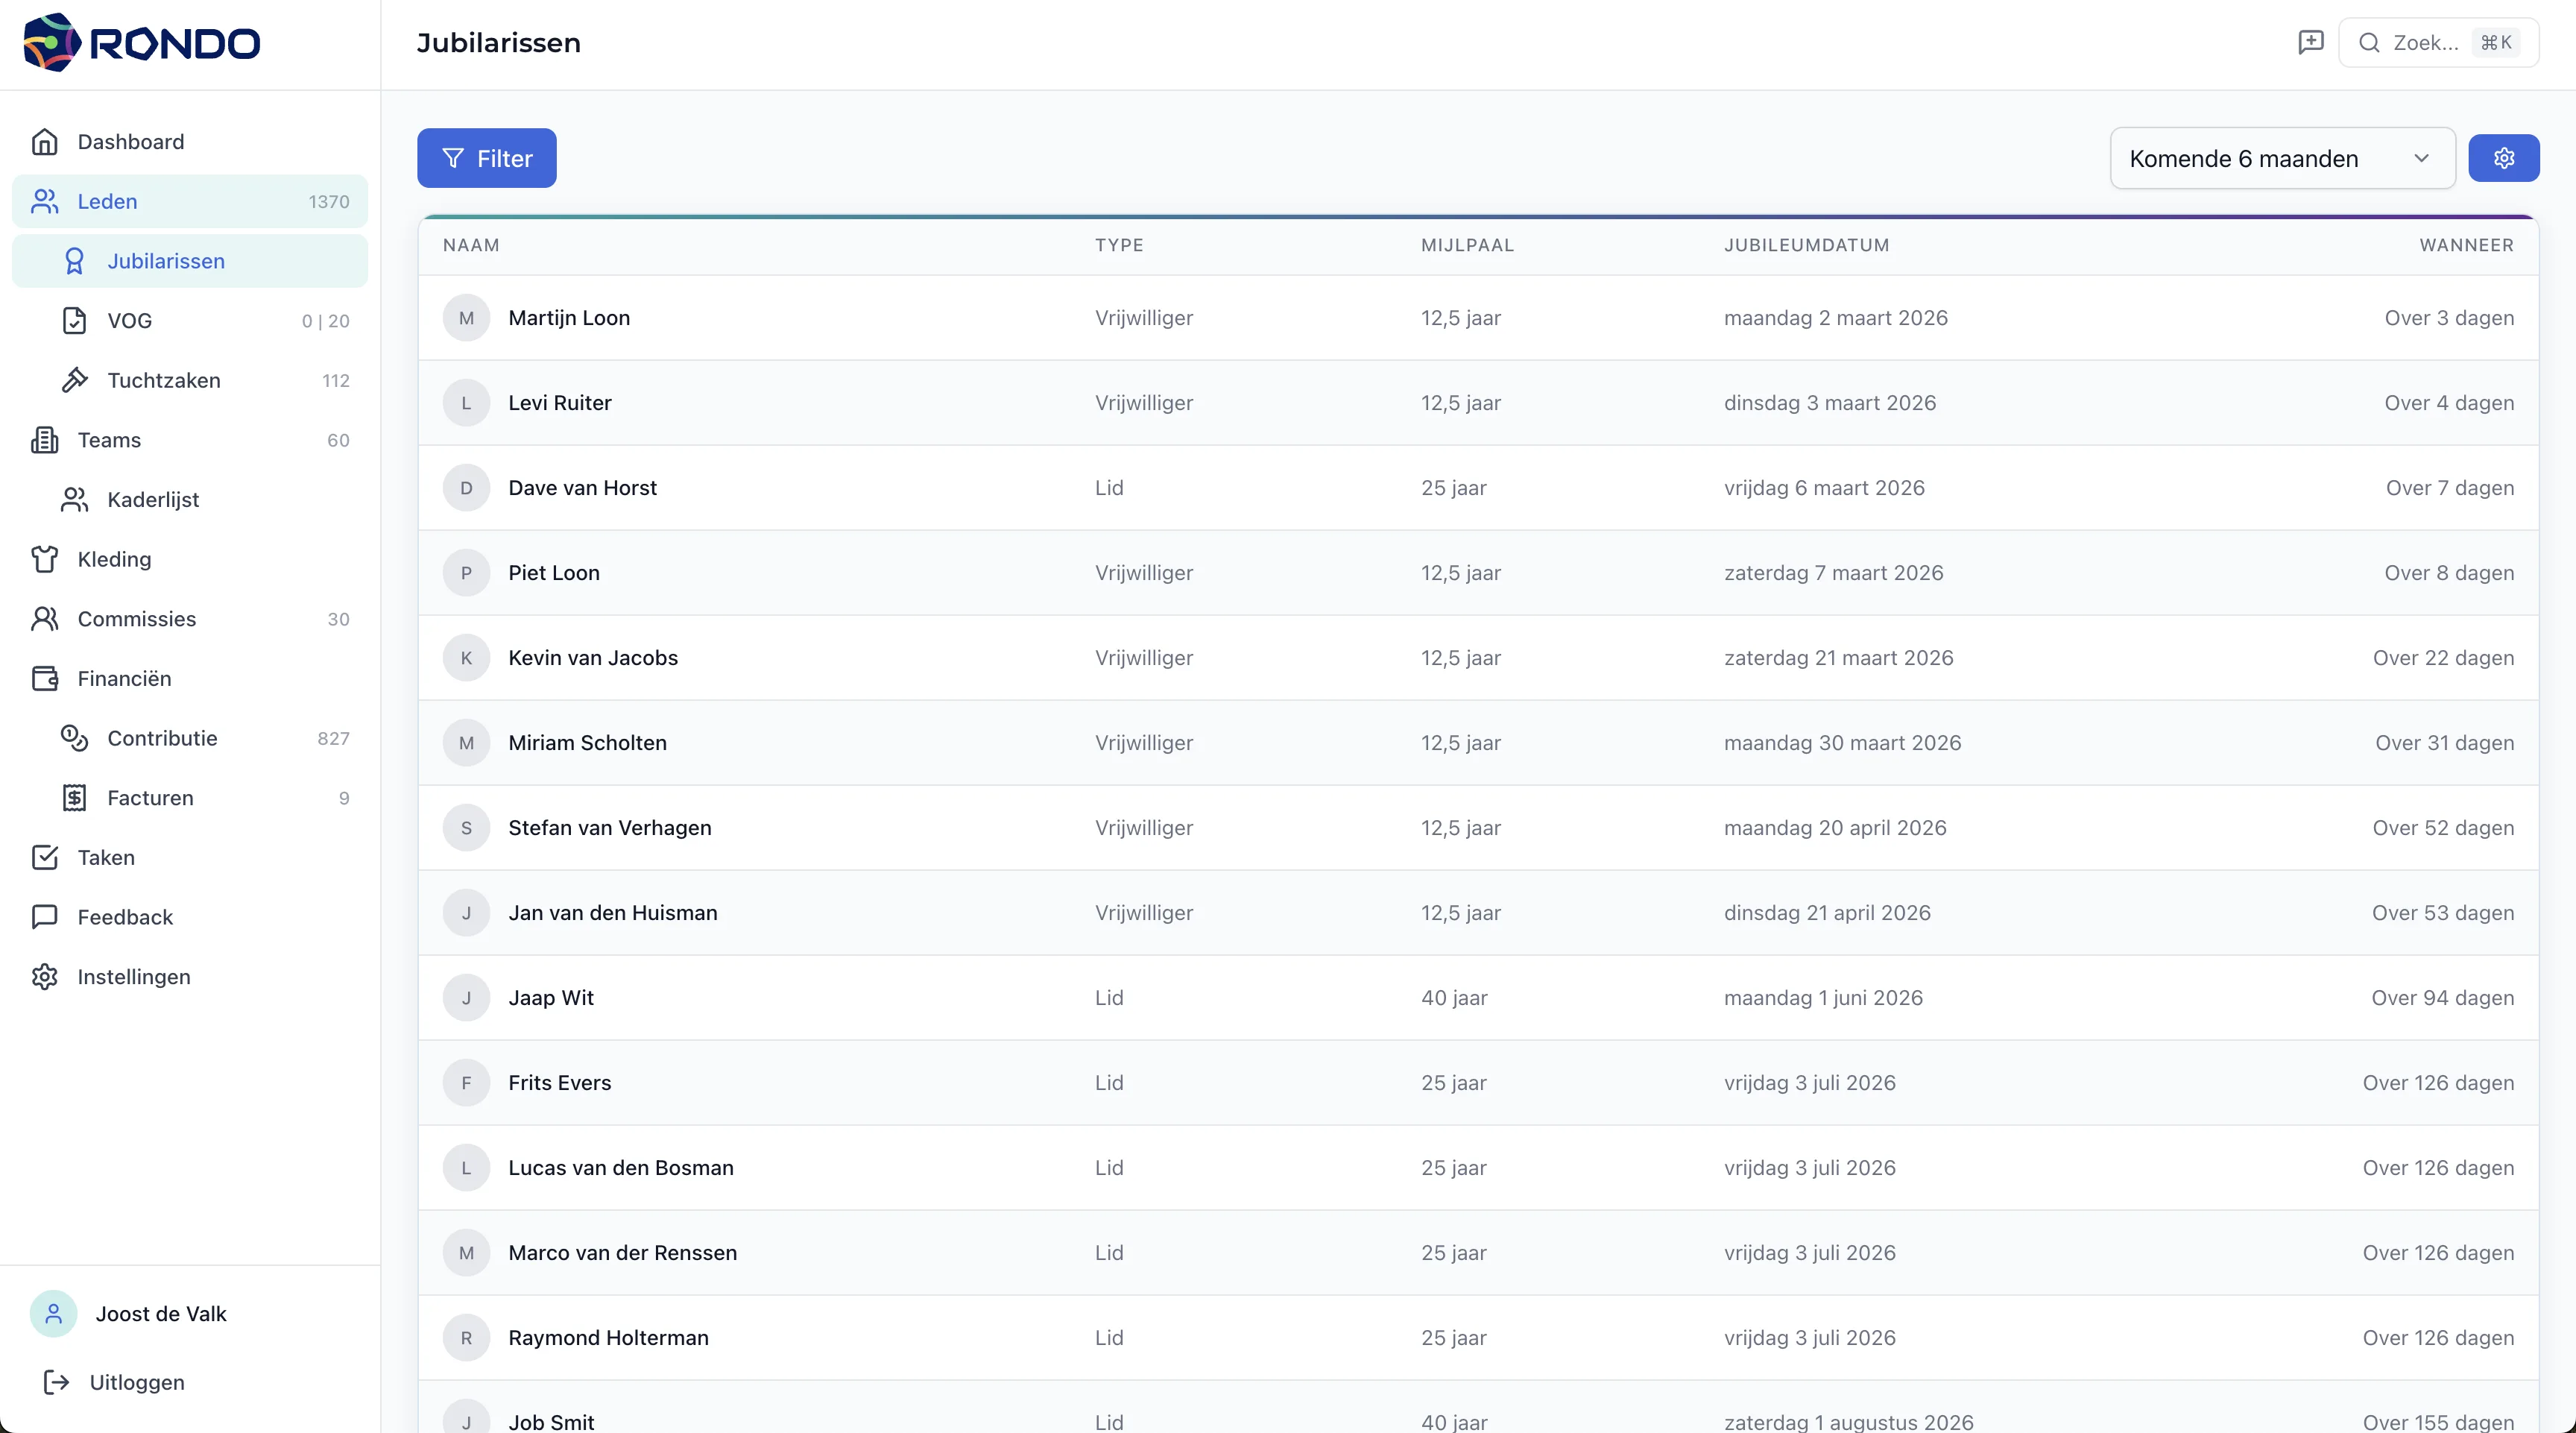Image resolution: width=2576 pixels, height=1433 pixels.
Task: Select the Commissies menu item
Action: (137, 619)
